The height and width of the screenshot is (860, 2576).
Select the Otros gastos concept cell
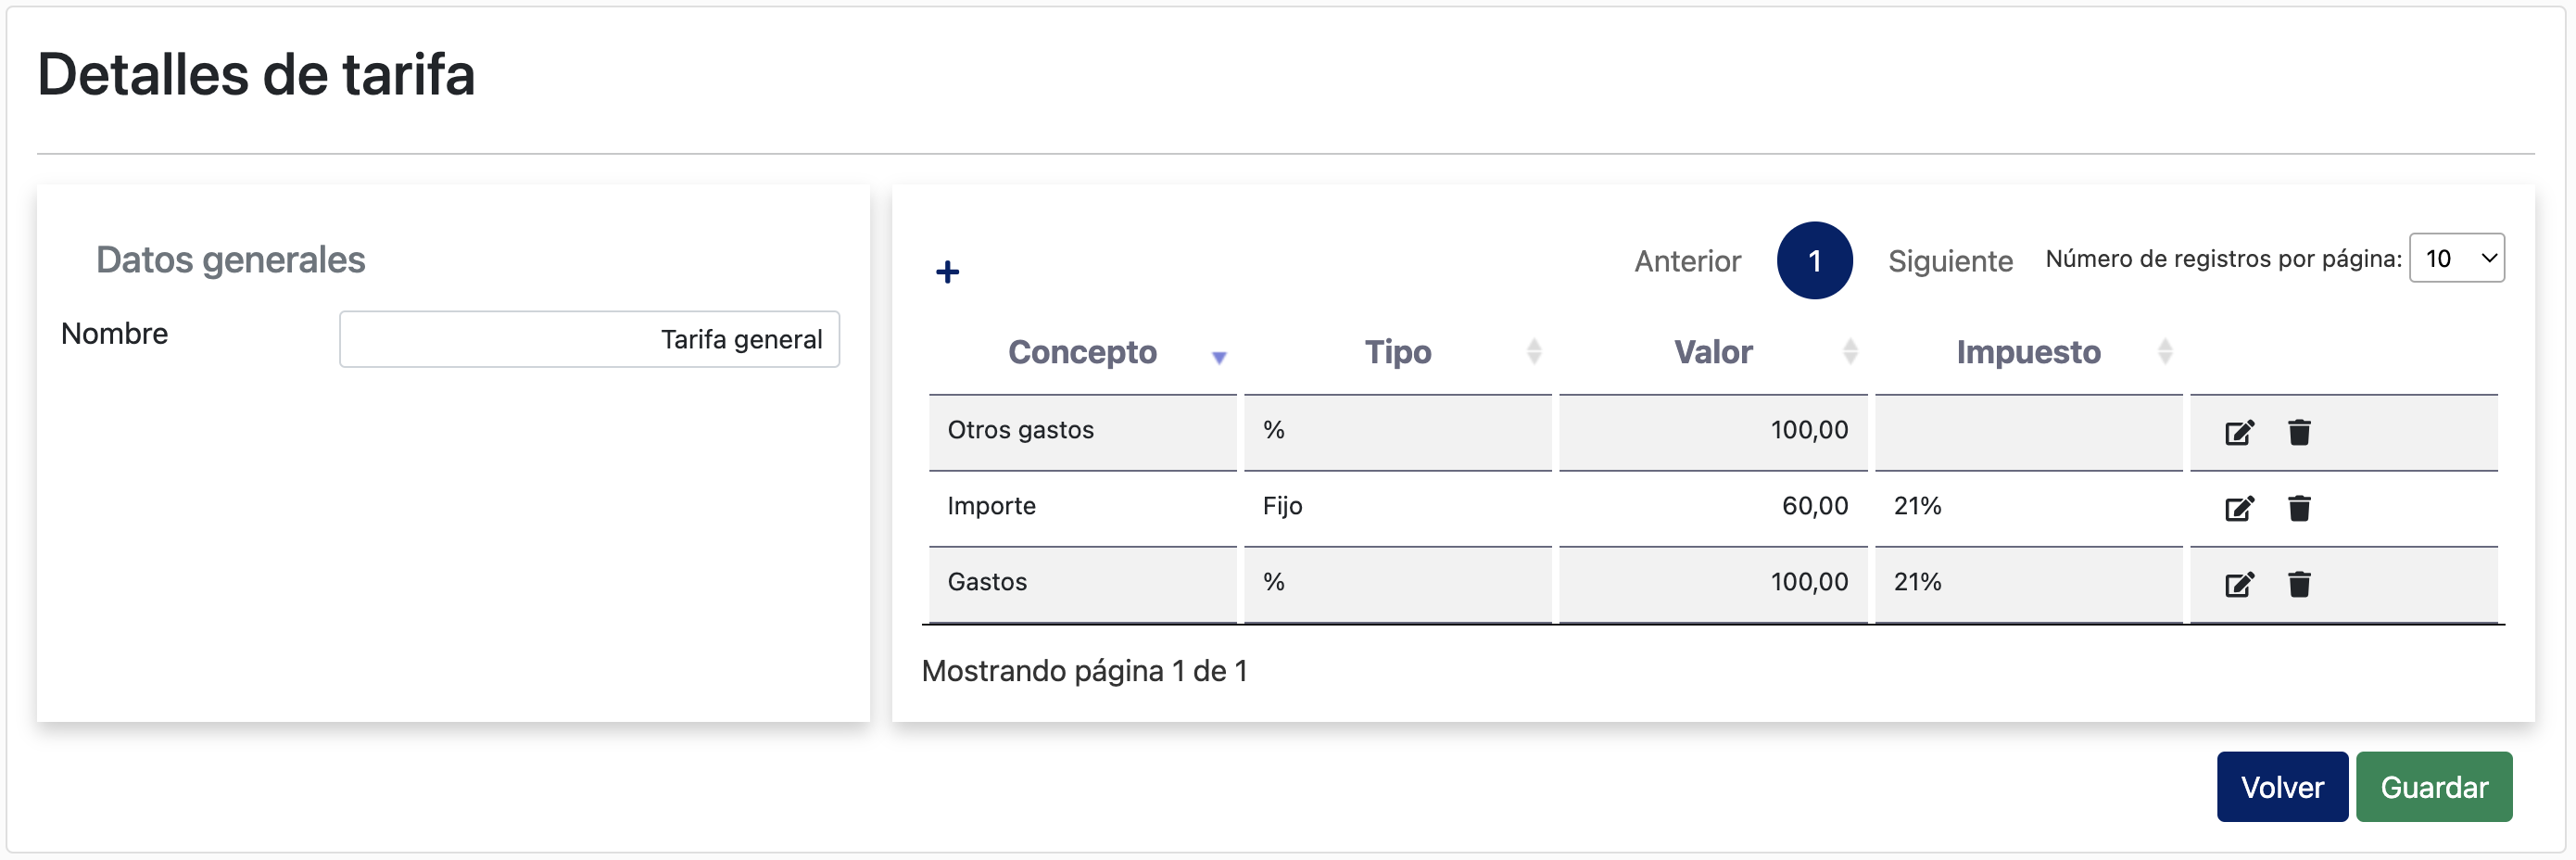coord(1082,431)
